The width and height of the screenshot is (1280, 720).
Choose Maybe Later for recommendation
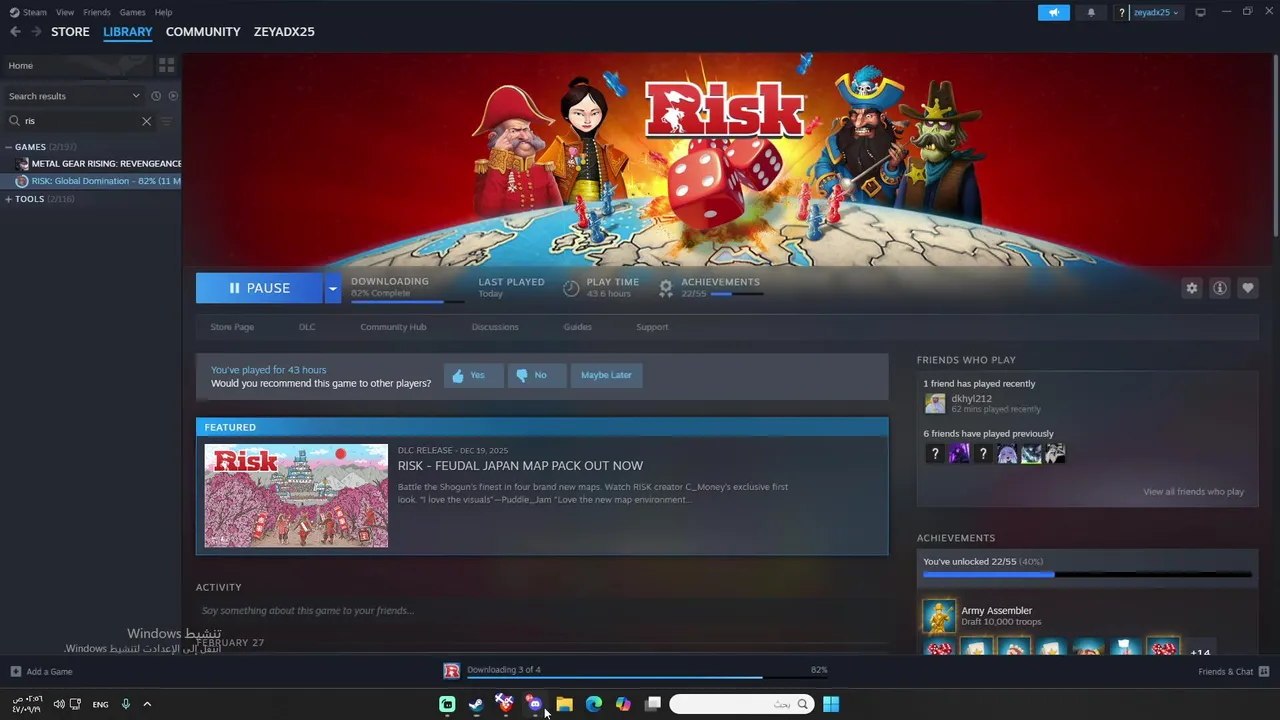(606, 375)
